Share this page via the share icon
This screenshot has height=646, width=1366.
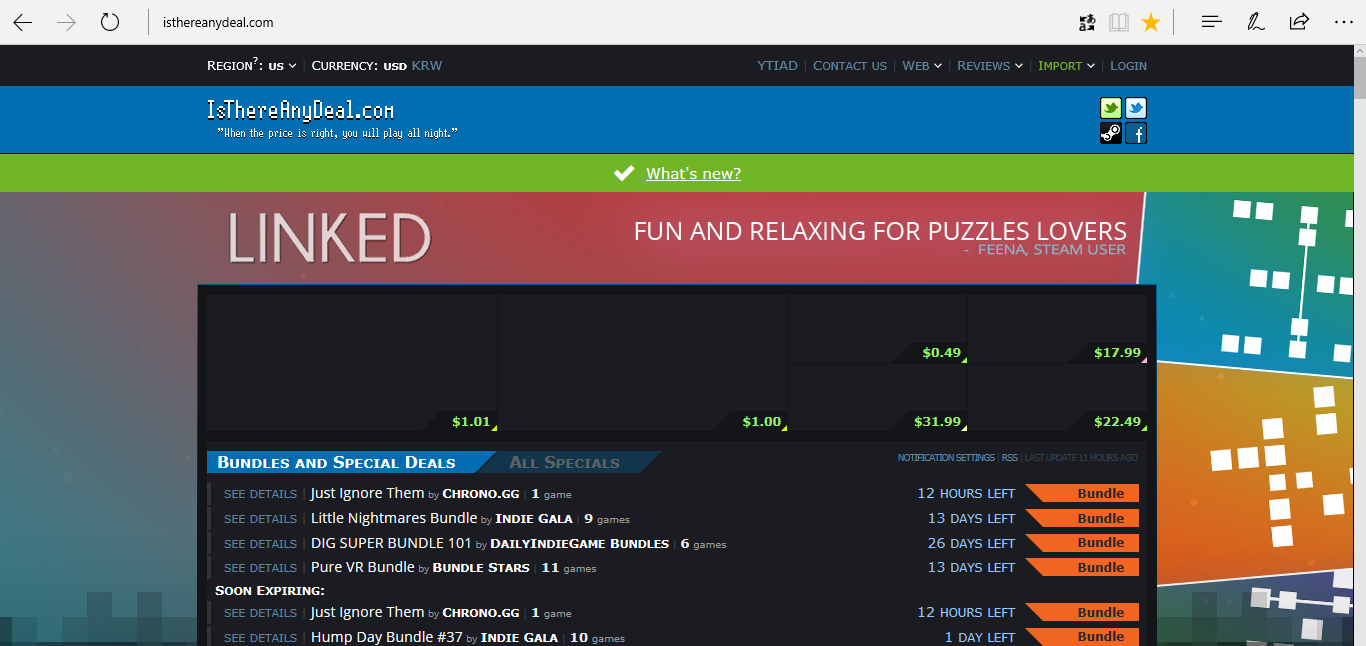[1299, 22]
